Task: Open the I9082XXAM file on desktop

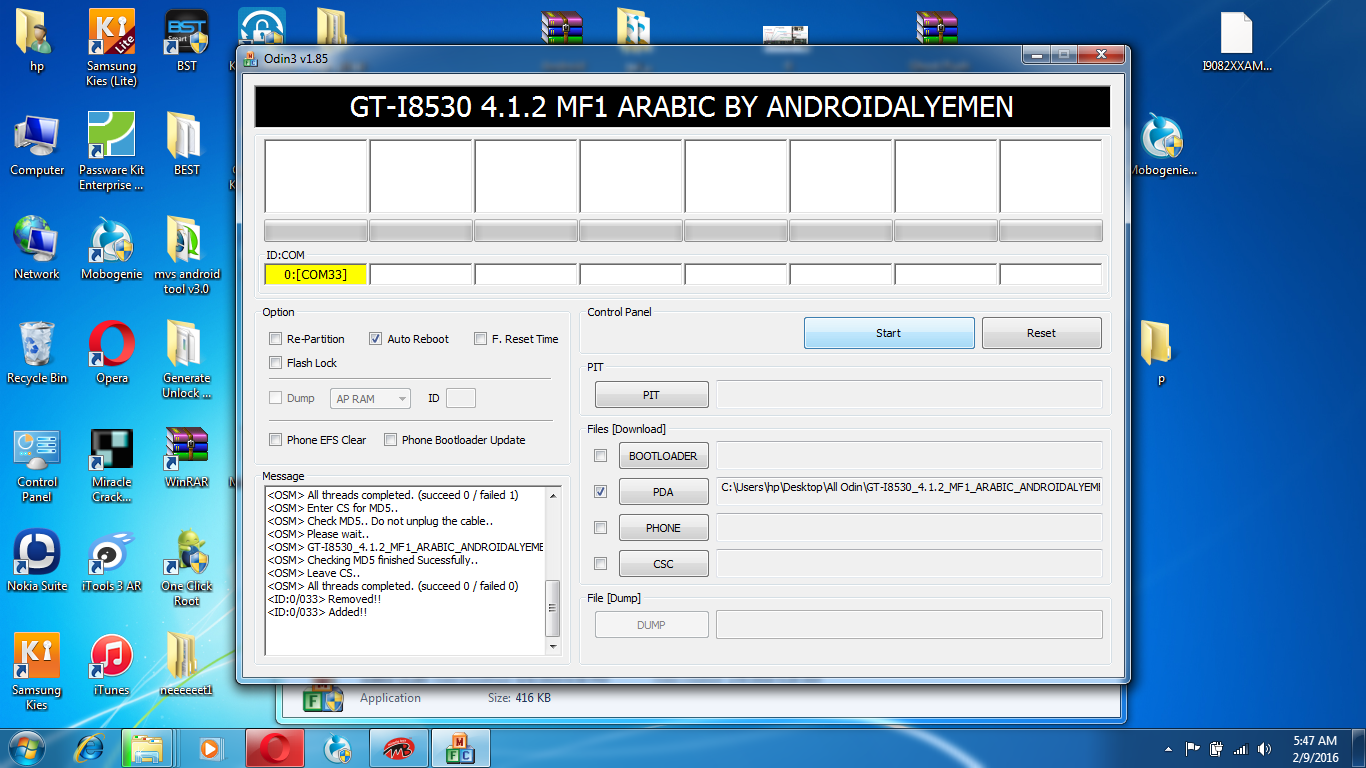Action: (1236, 41)
